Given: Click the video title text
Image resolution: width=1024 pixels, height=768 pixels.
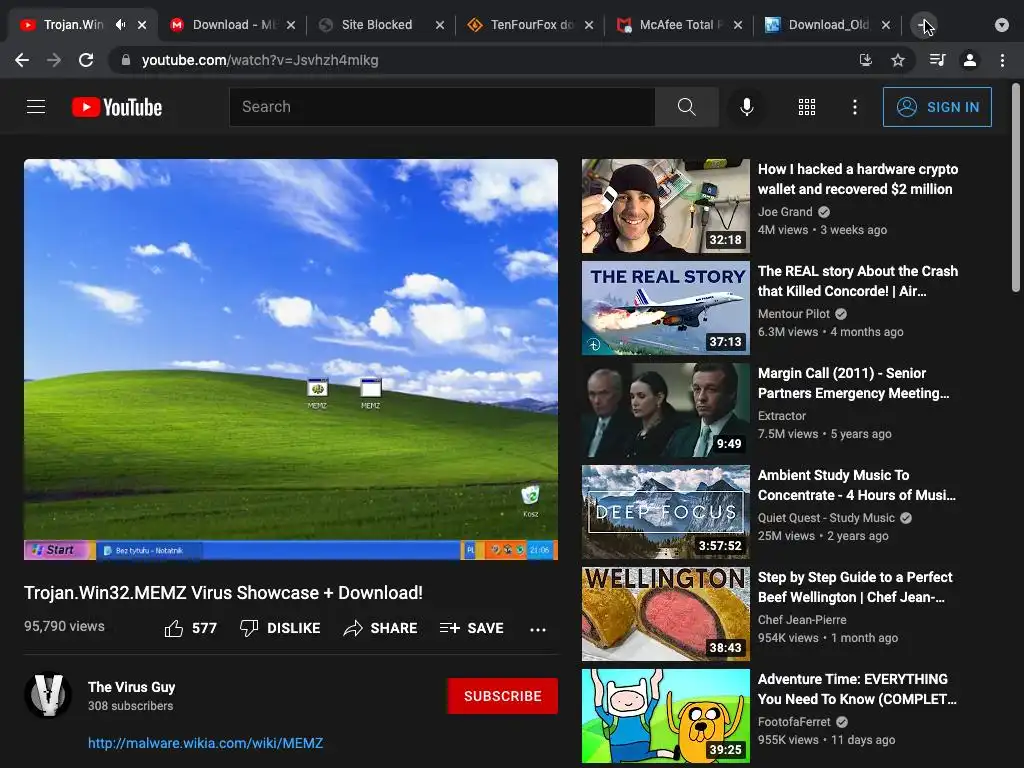Looking at the screenshot, I should [223, 593].
